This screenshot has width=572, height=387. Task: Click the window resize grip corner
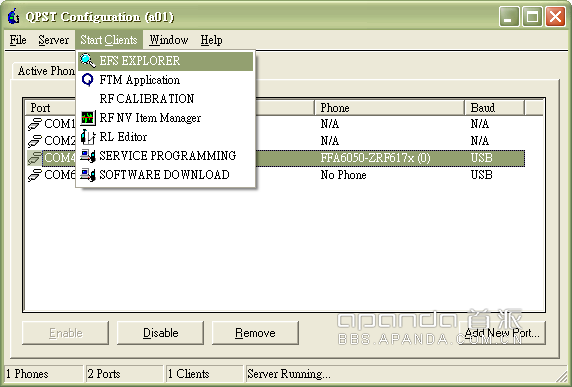pyautogui.click(x=562, y=376)
